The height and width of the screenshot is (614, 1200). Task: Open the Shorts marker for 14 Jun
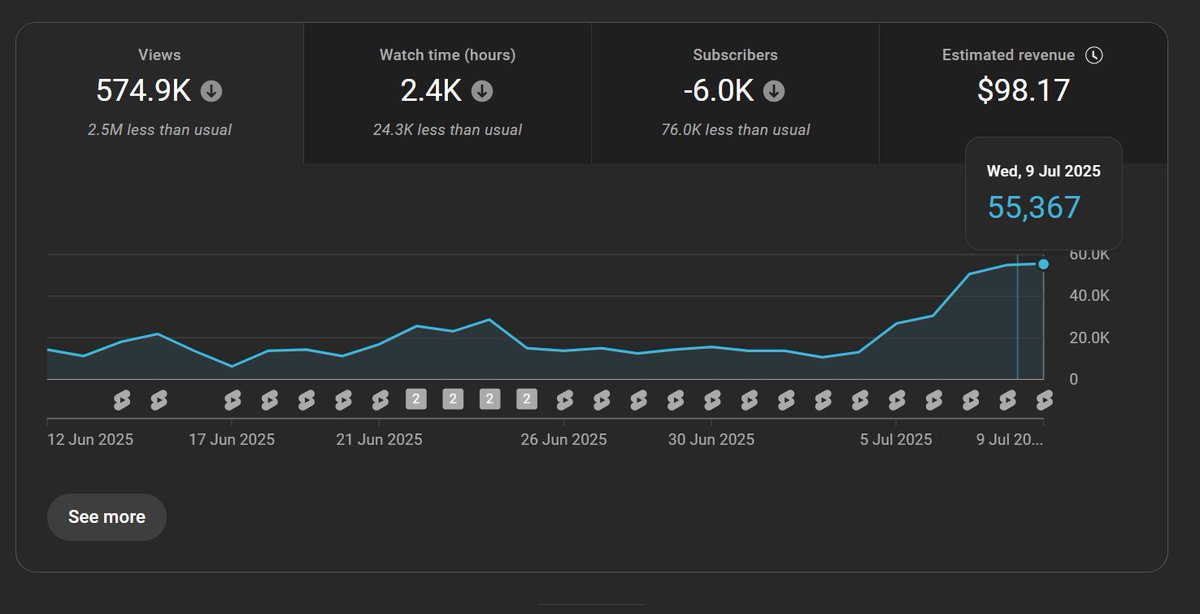122,400
